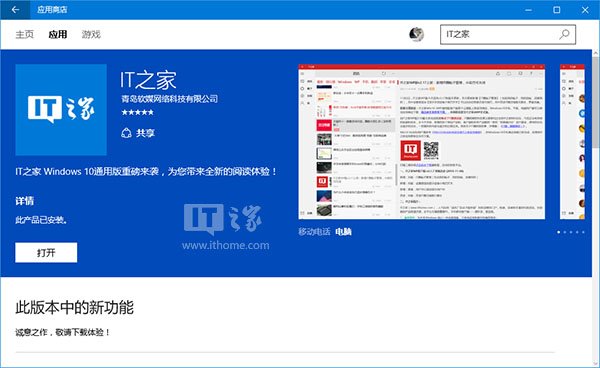Viewport: 600px width, 368px height.
Task: Click the 共享 share icon
Action: tap(126, 133)
